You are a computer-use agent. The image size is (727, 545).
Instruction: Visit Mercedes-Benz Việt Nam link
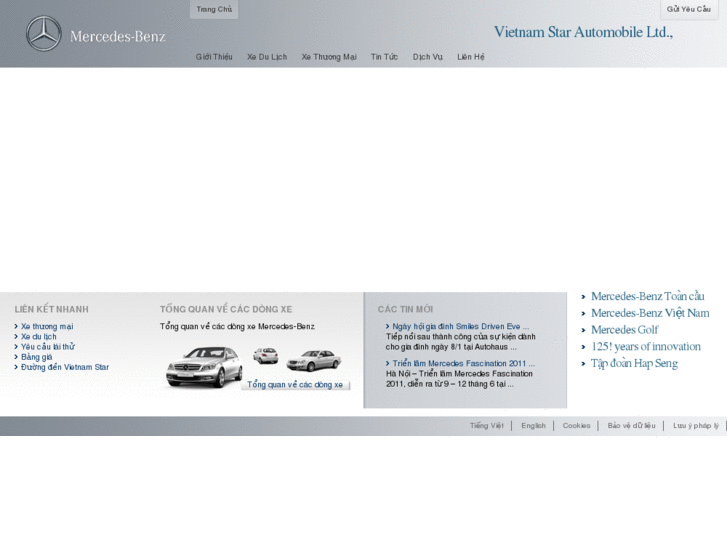650,313
